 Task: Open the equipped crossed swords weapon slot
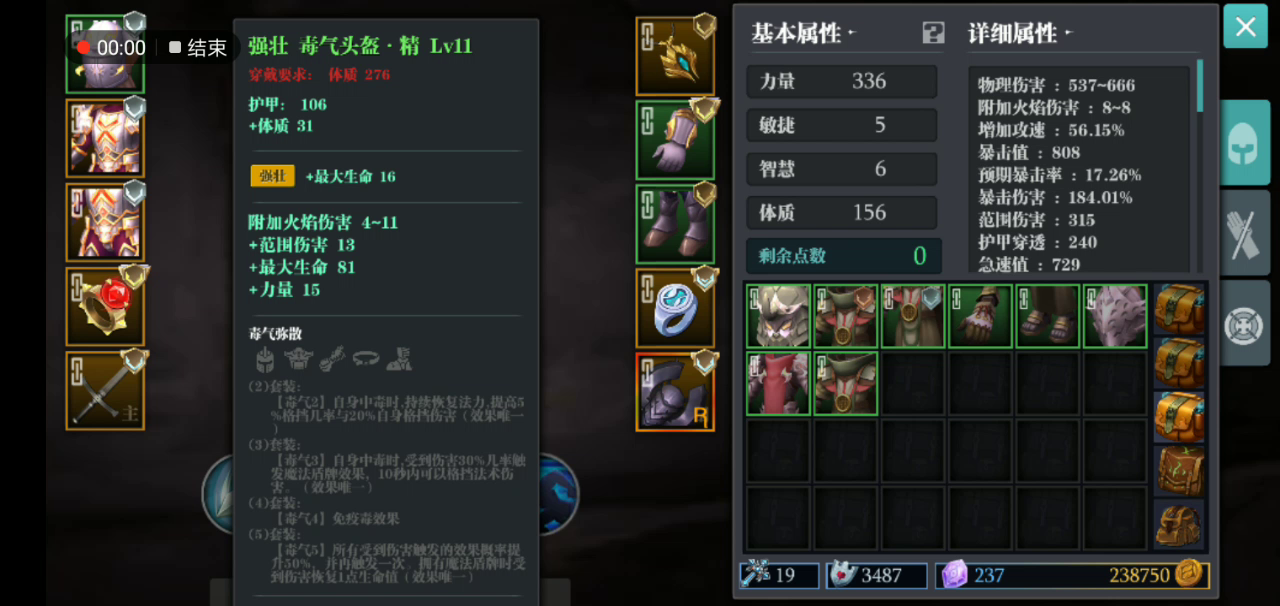tap(105, 391)
